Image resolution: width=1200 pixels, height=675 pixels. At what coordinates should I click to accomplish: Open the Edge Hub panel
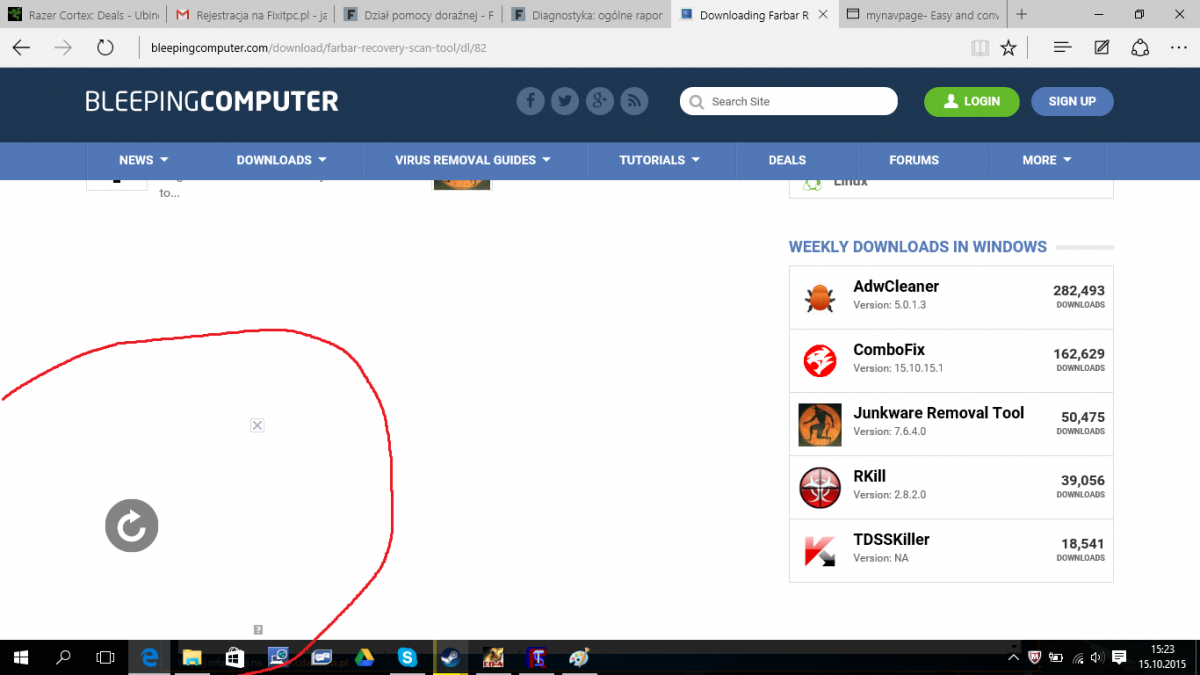click(1063, 48)
